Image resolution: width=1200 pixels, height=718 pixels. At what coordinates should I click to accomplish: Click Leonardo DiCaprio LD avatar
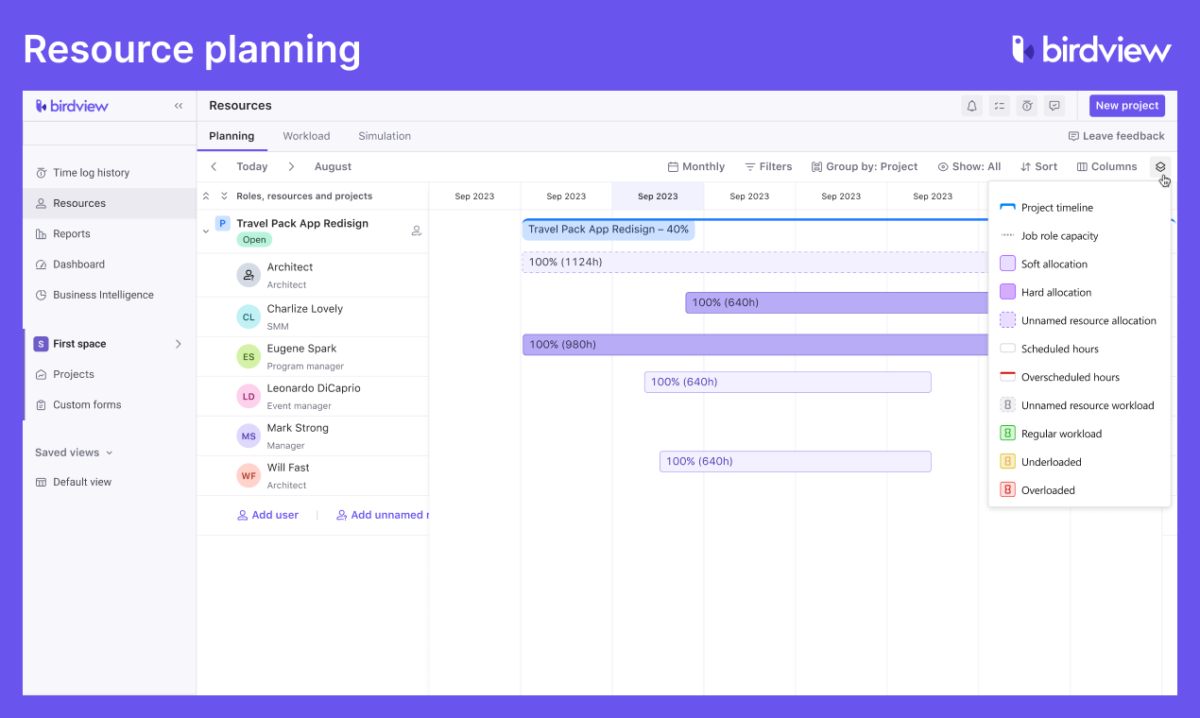[x=248, y=396]
